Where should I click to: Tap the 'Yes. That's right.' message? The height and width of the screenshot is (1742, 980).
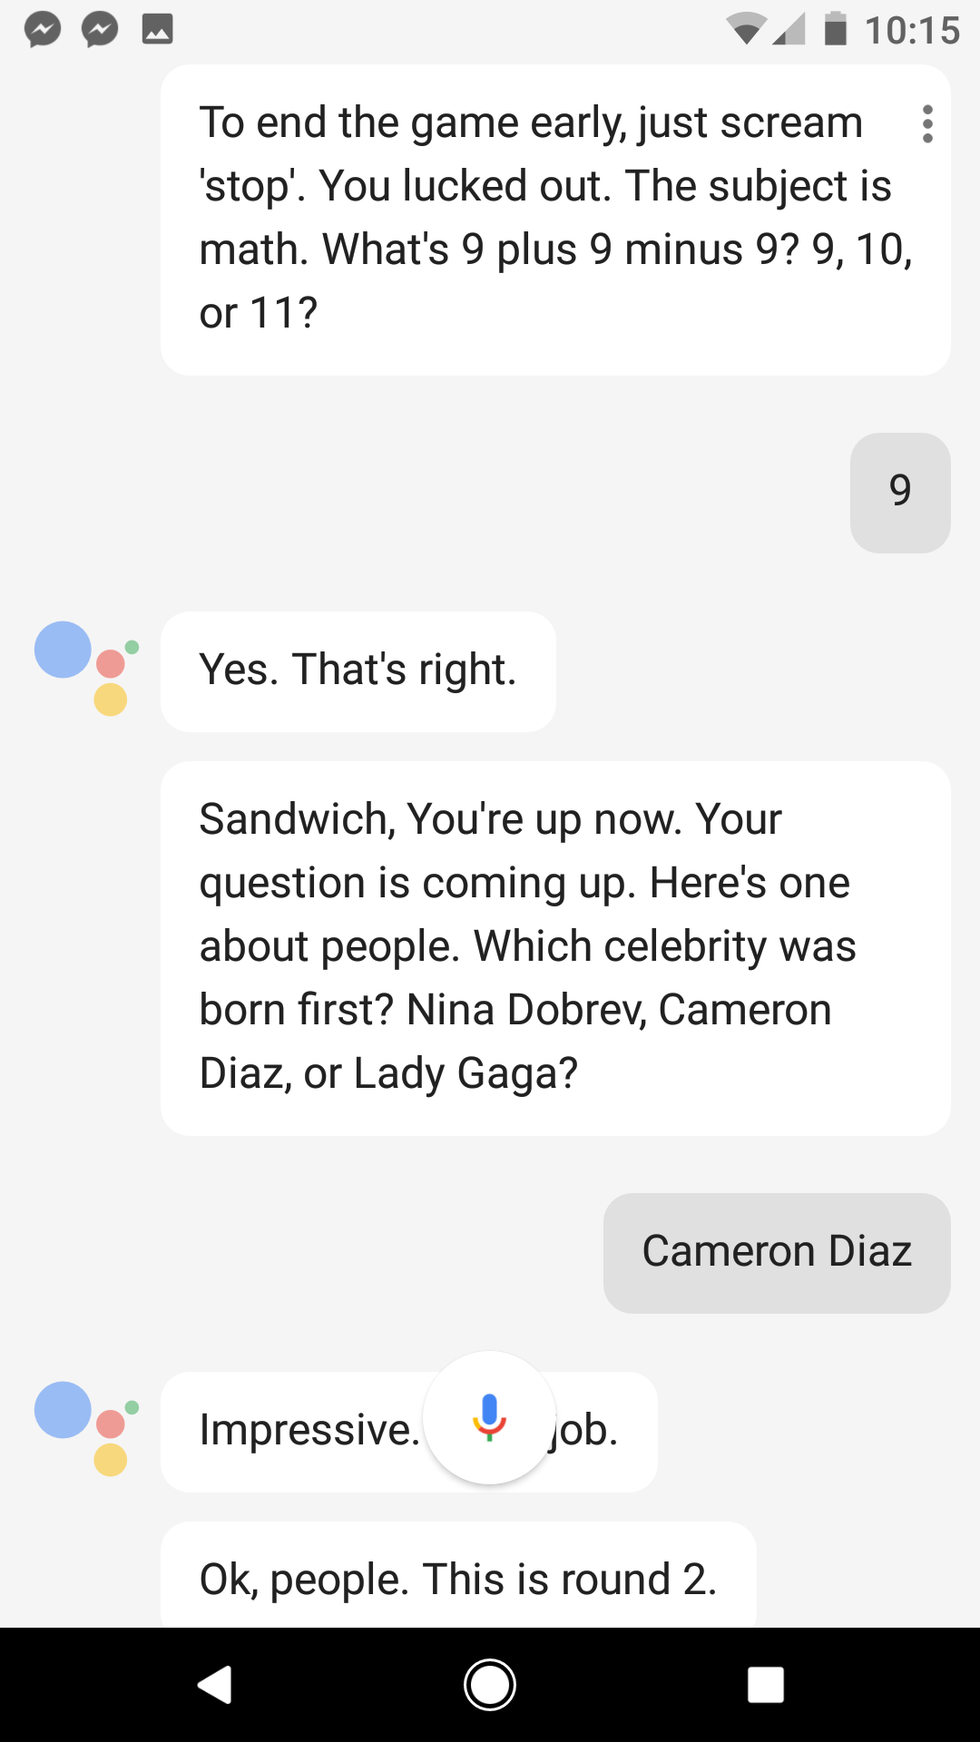coord(358,670)
